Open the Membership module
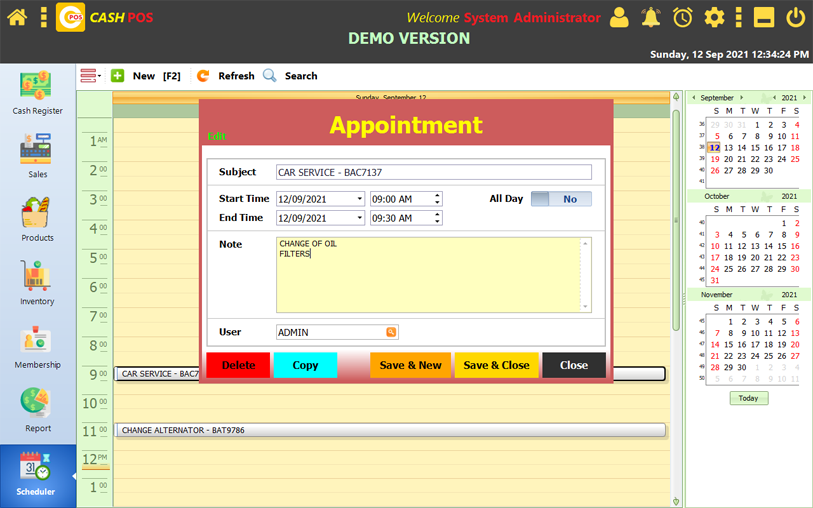This screenshot has width=813, height=508. (37, 347)
